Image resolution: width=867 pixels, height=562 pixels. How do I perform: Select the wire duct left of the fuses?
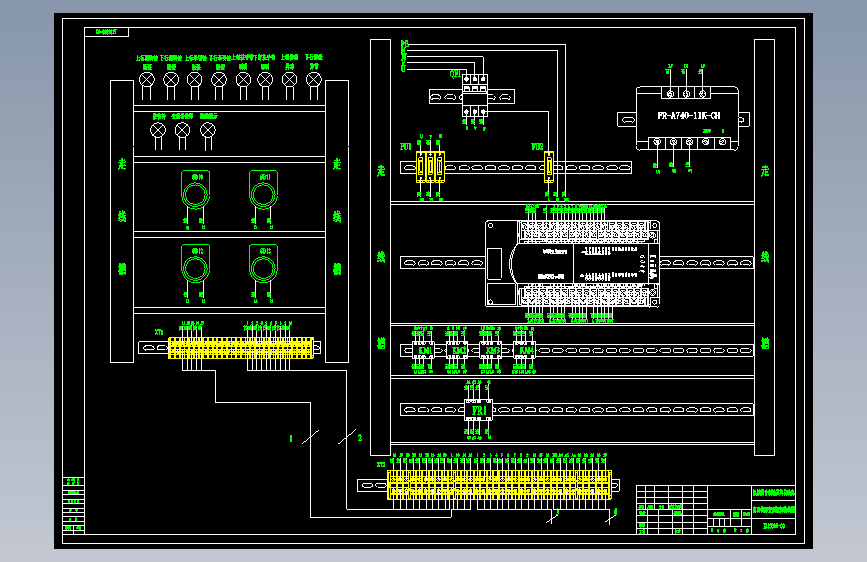380,247
